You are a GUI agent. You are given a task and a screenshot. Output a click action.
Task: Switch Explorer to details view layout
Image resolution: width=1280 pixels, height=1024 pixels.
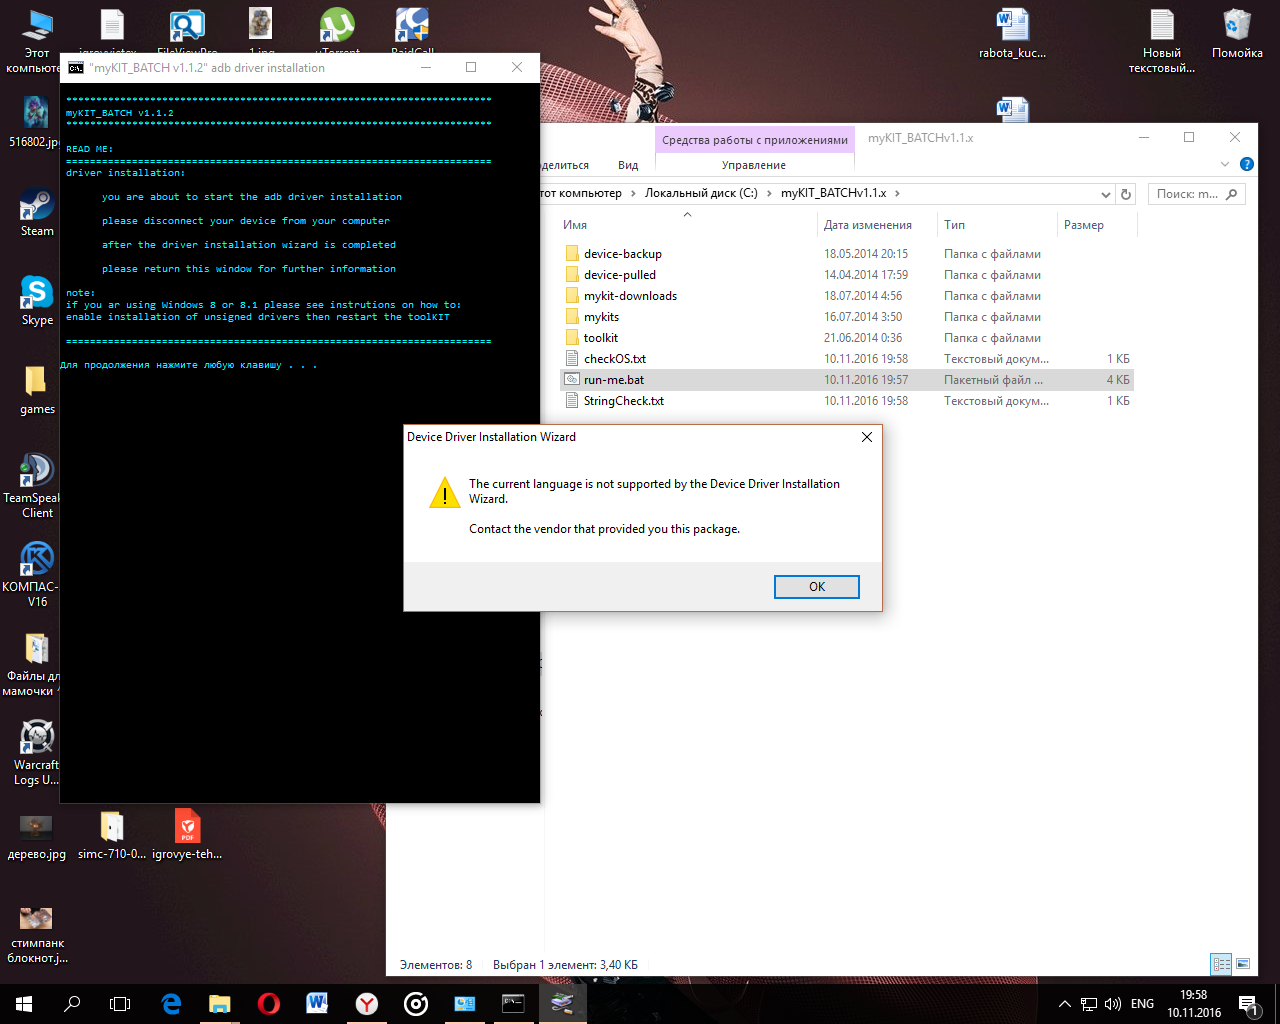(x=1221, y=964)
